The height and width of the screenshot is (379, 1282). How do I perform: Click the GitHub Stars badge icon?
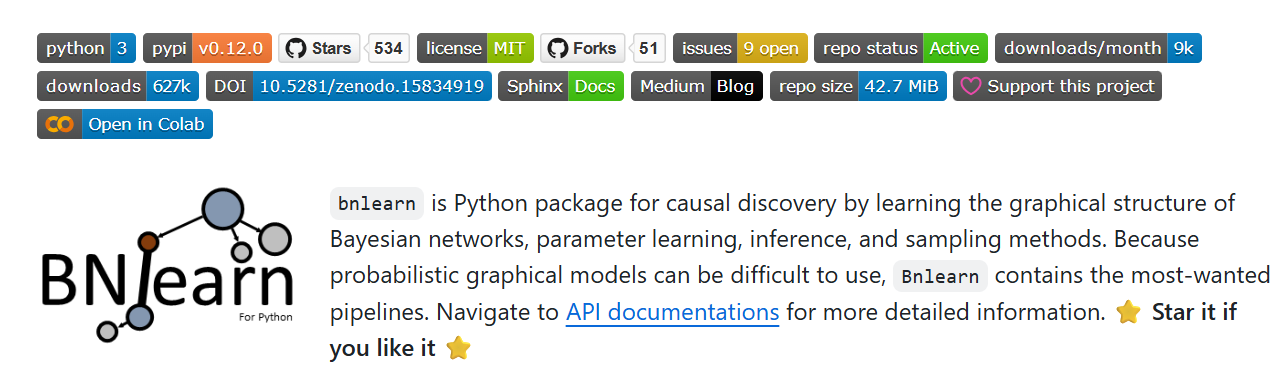295,48
